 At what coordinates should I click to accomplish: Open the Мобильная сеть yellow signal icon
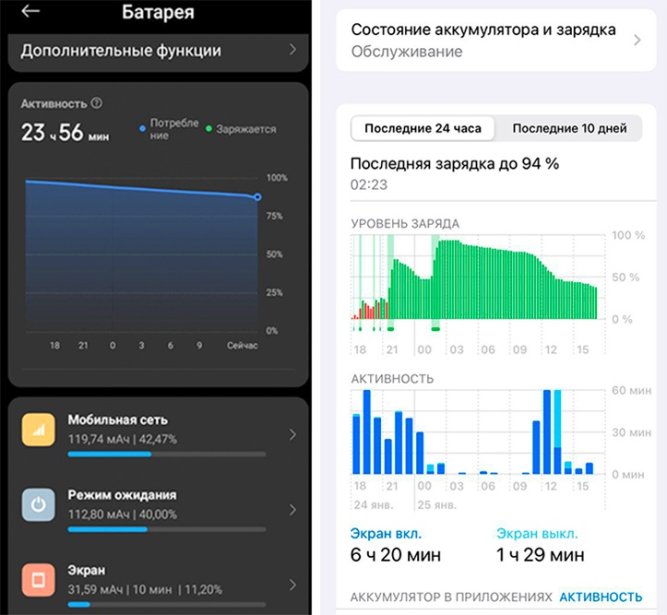tap(38, 430)
